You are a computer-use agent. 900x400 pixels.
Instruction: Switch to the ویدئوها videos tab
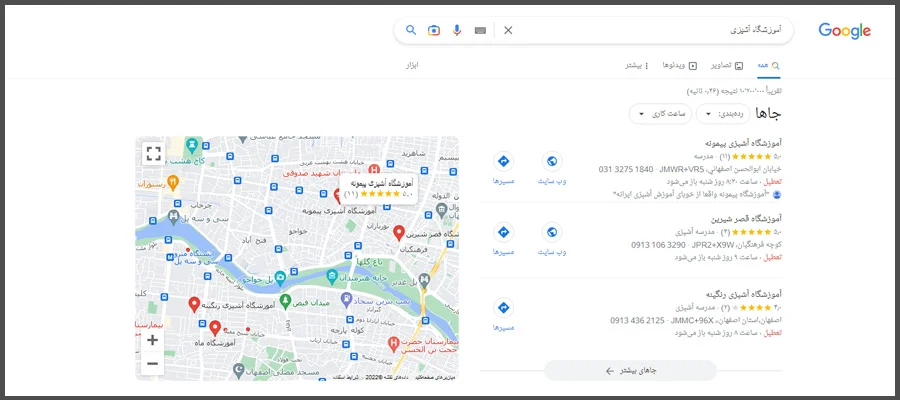click(x=680, y=65)
